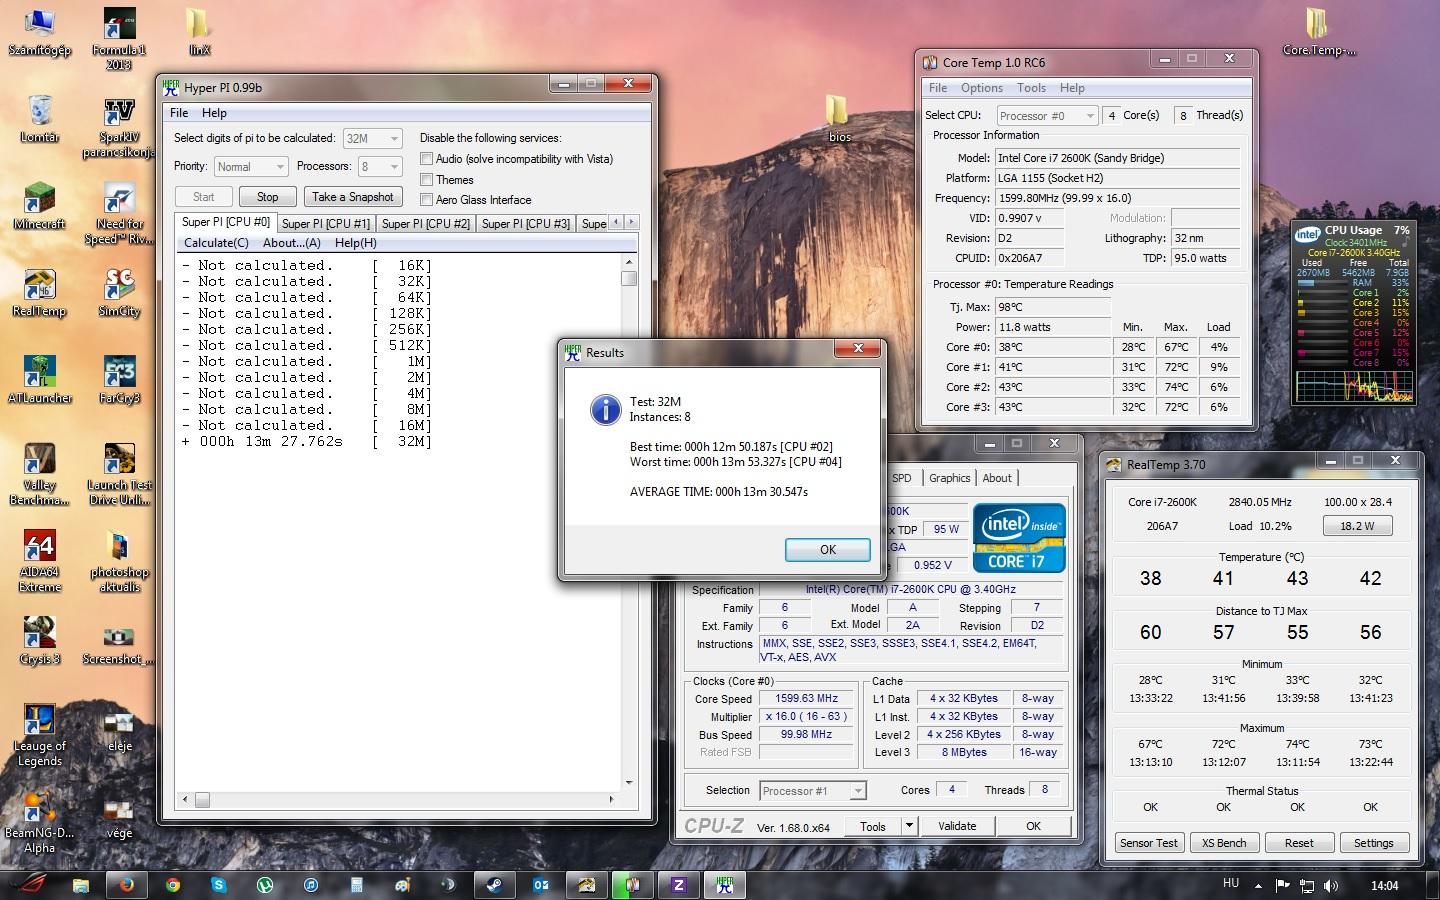Screen dimensions: 1440x900
Task: Toggle the Audio service checkbox in Hyper PI
Action: (x=427, y=158)
